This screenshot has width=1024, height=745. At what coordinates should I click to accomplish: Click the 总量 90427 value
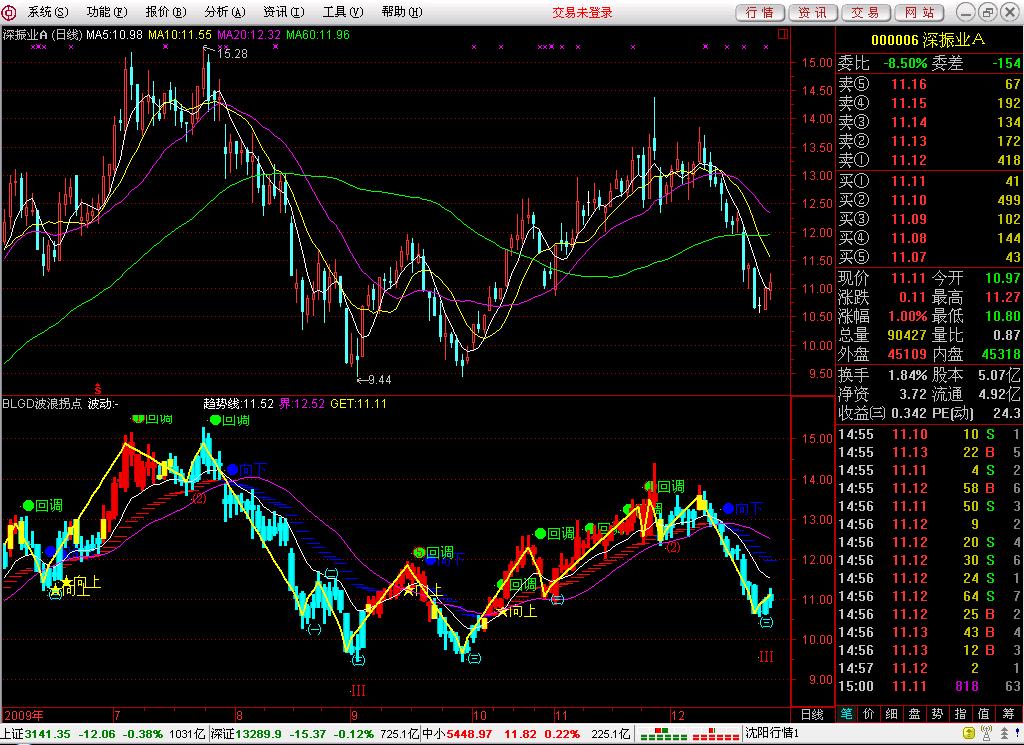907,336
